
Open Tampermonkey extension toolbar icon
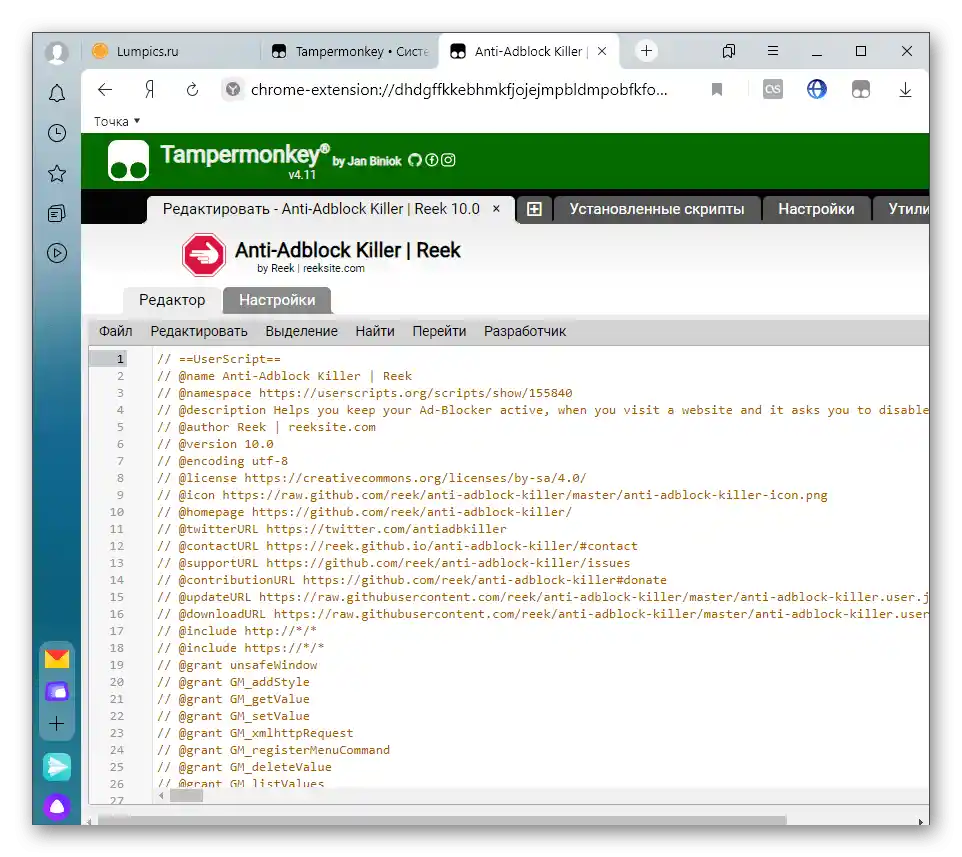click(x=861, y=90)
